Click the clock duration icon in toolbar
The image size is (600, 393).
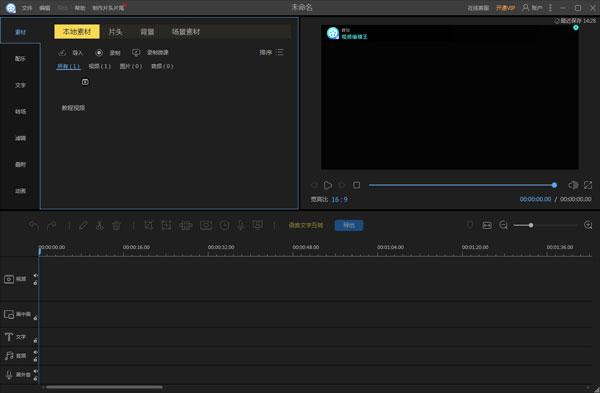(224, 225)
